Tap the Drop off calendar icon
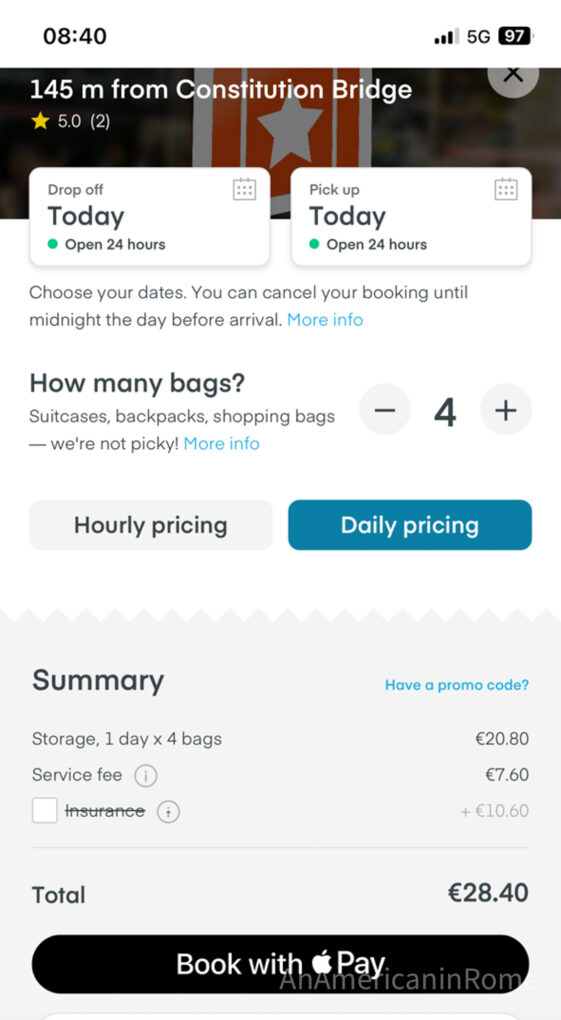This screenshot has width=561, height=1020. pyautogui.click(x=244, y=189)
